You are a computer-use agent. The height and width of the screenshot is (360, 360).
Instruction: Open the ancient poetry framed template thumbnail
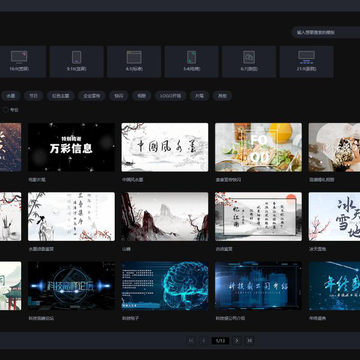pyautogui.click(x=258, y=216)
